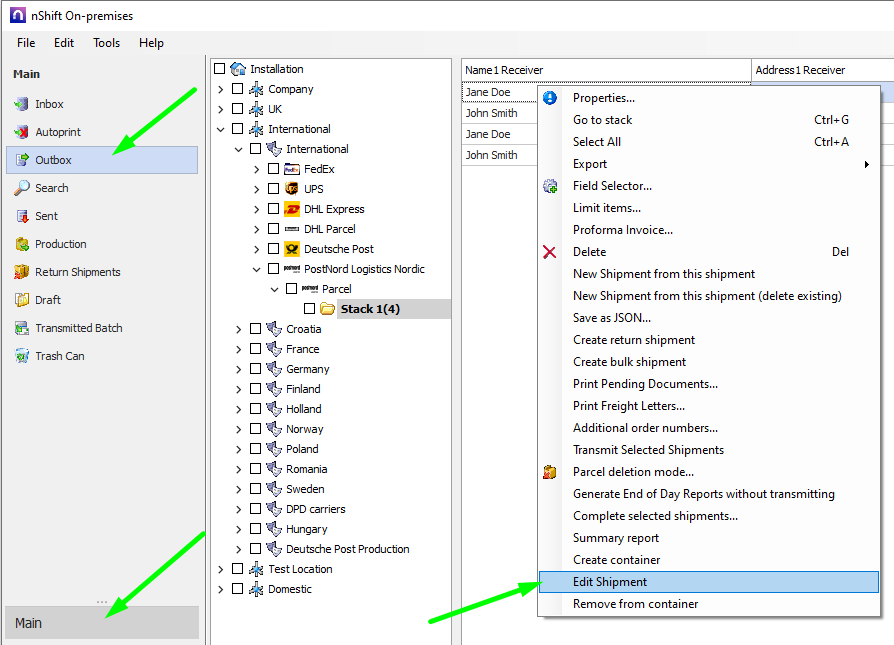Click the Installation house icon
Viewport: 894px width, 645px height.
tap(238, 69)
